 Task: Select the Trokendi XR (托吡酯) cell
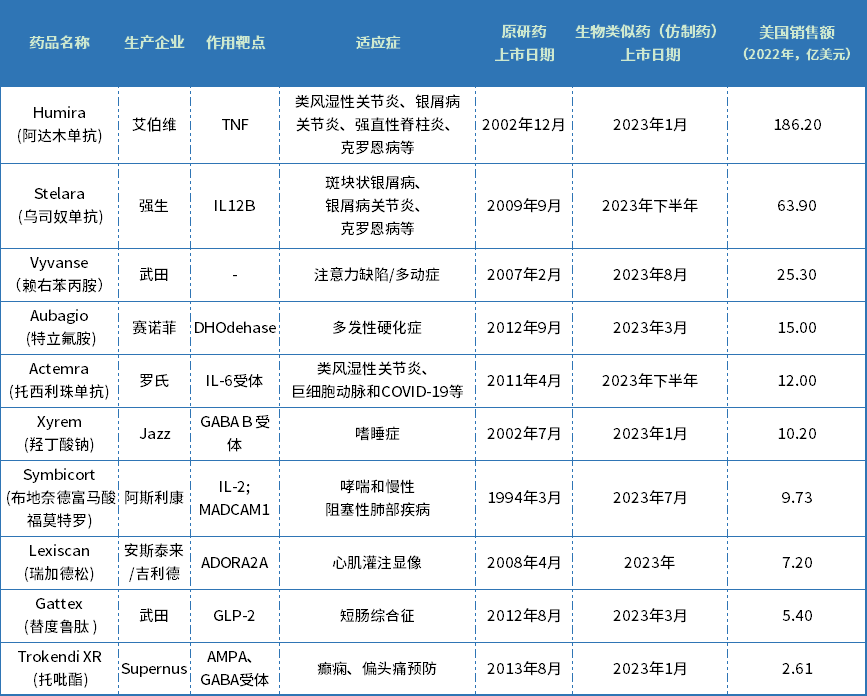(59, 668)
